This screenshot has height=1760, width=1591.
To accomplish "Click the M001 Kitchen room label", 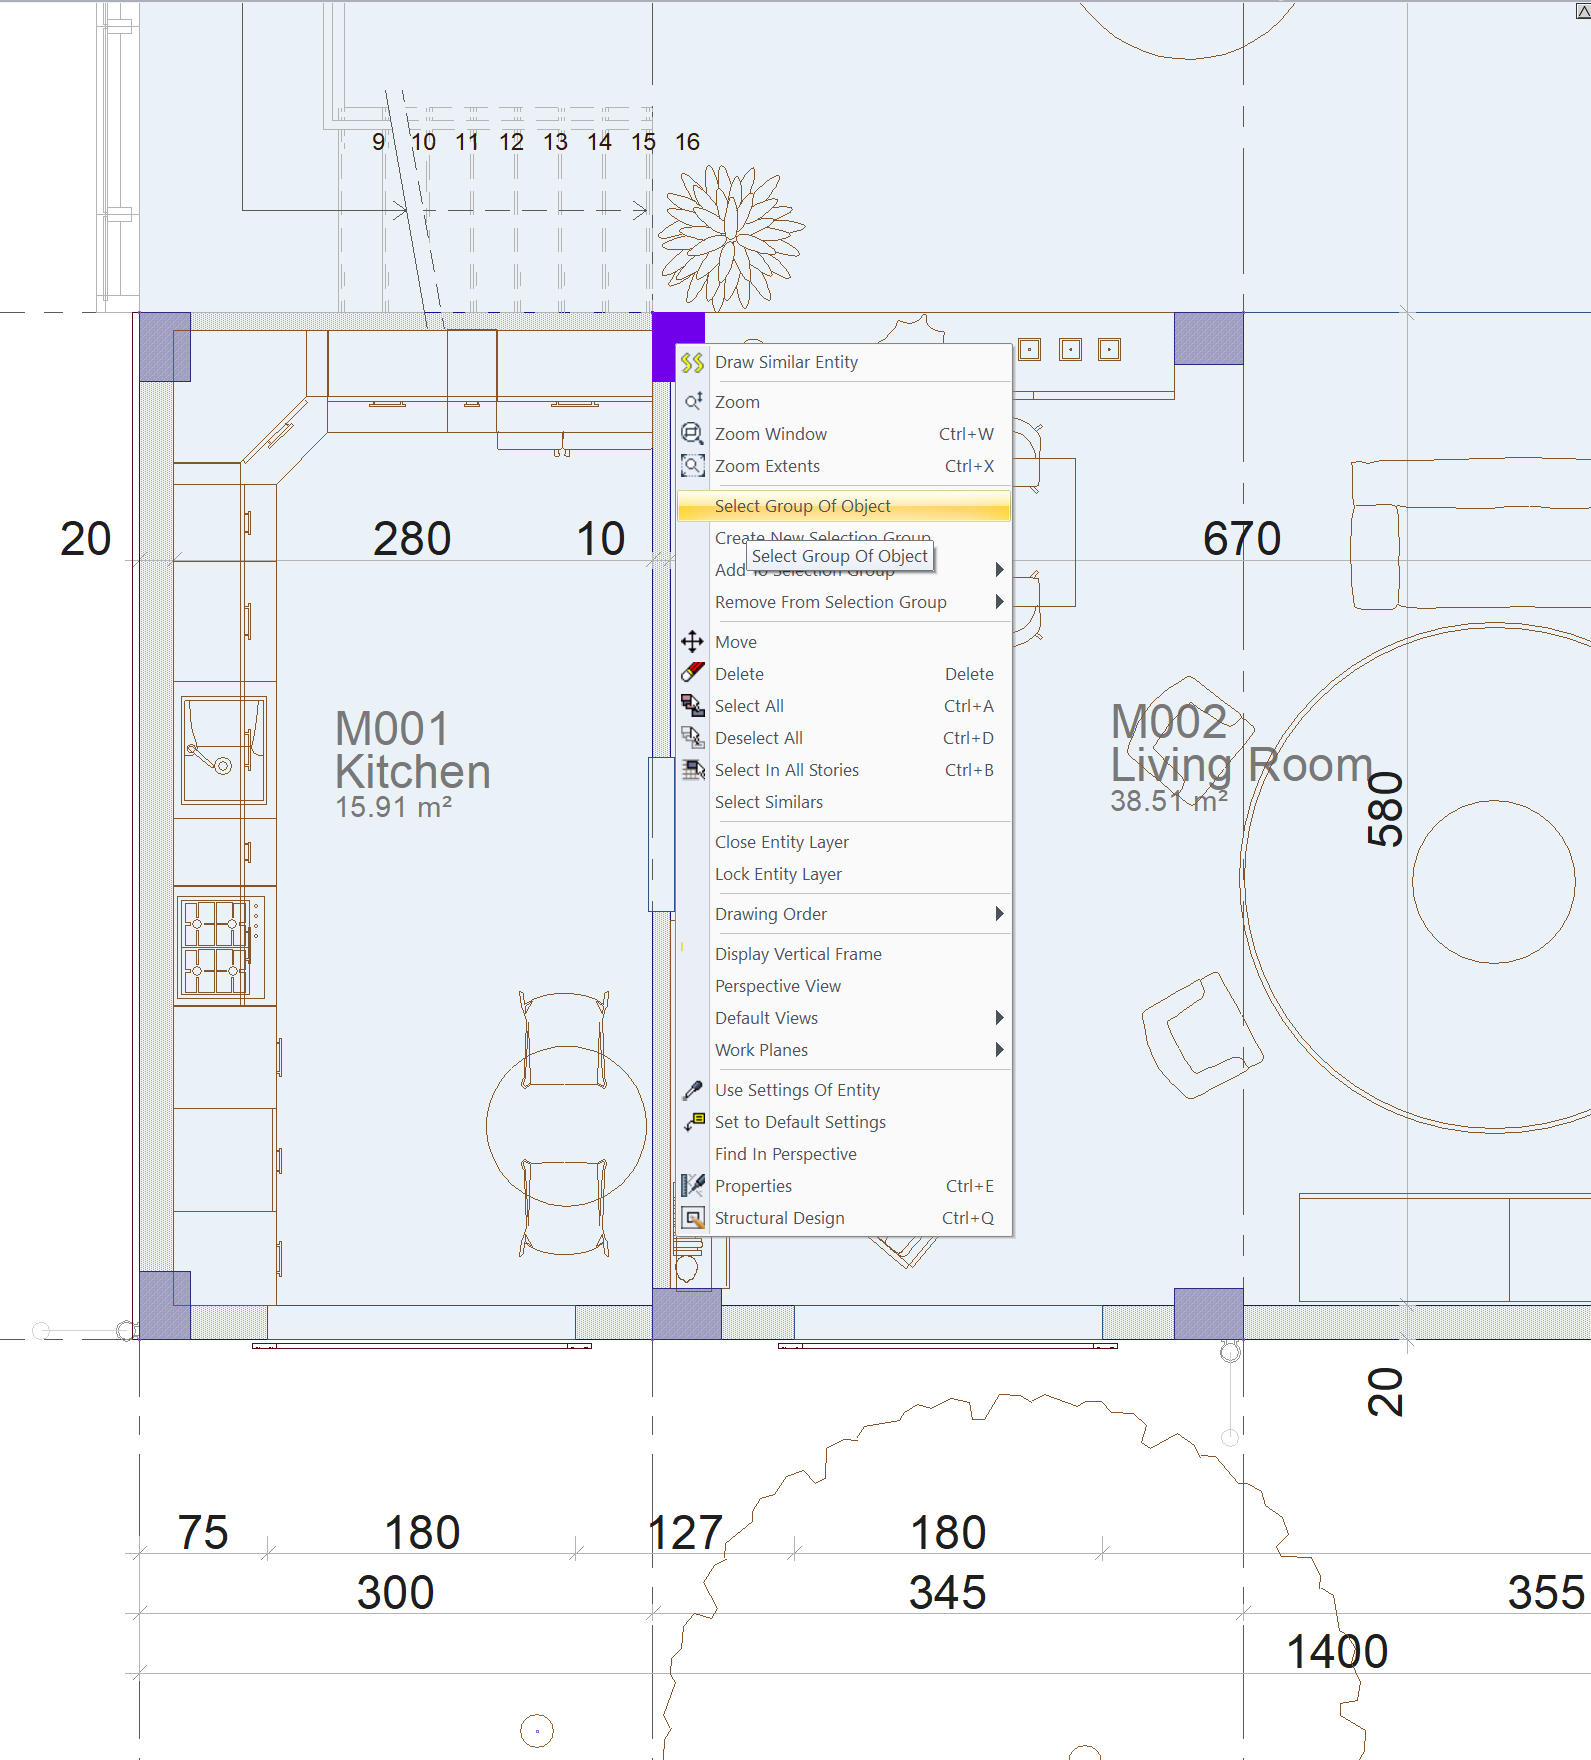I will point(412,751).
